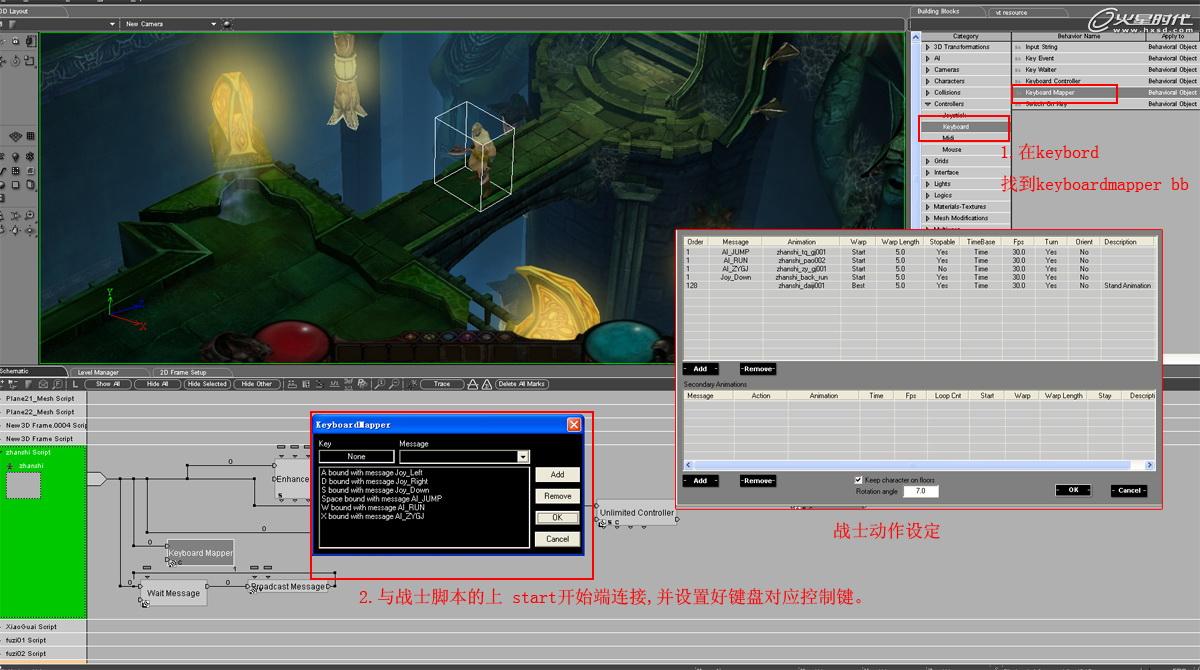Click the Rotation angle input field
The width and height of the screenshot is (1200, 670).
click(x=920, y=492)
